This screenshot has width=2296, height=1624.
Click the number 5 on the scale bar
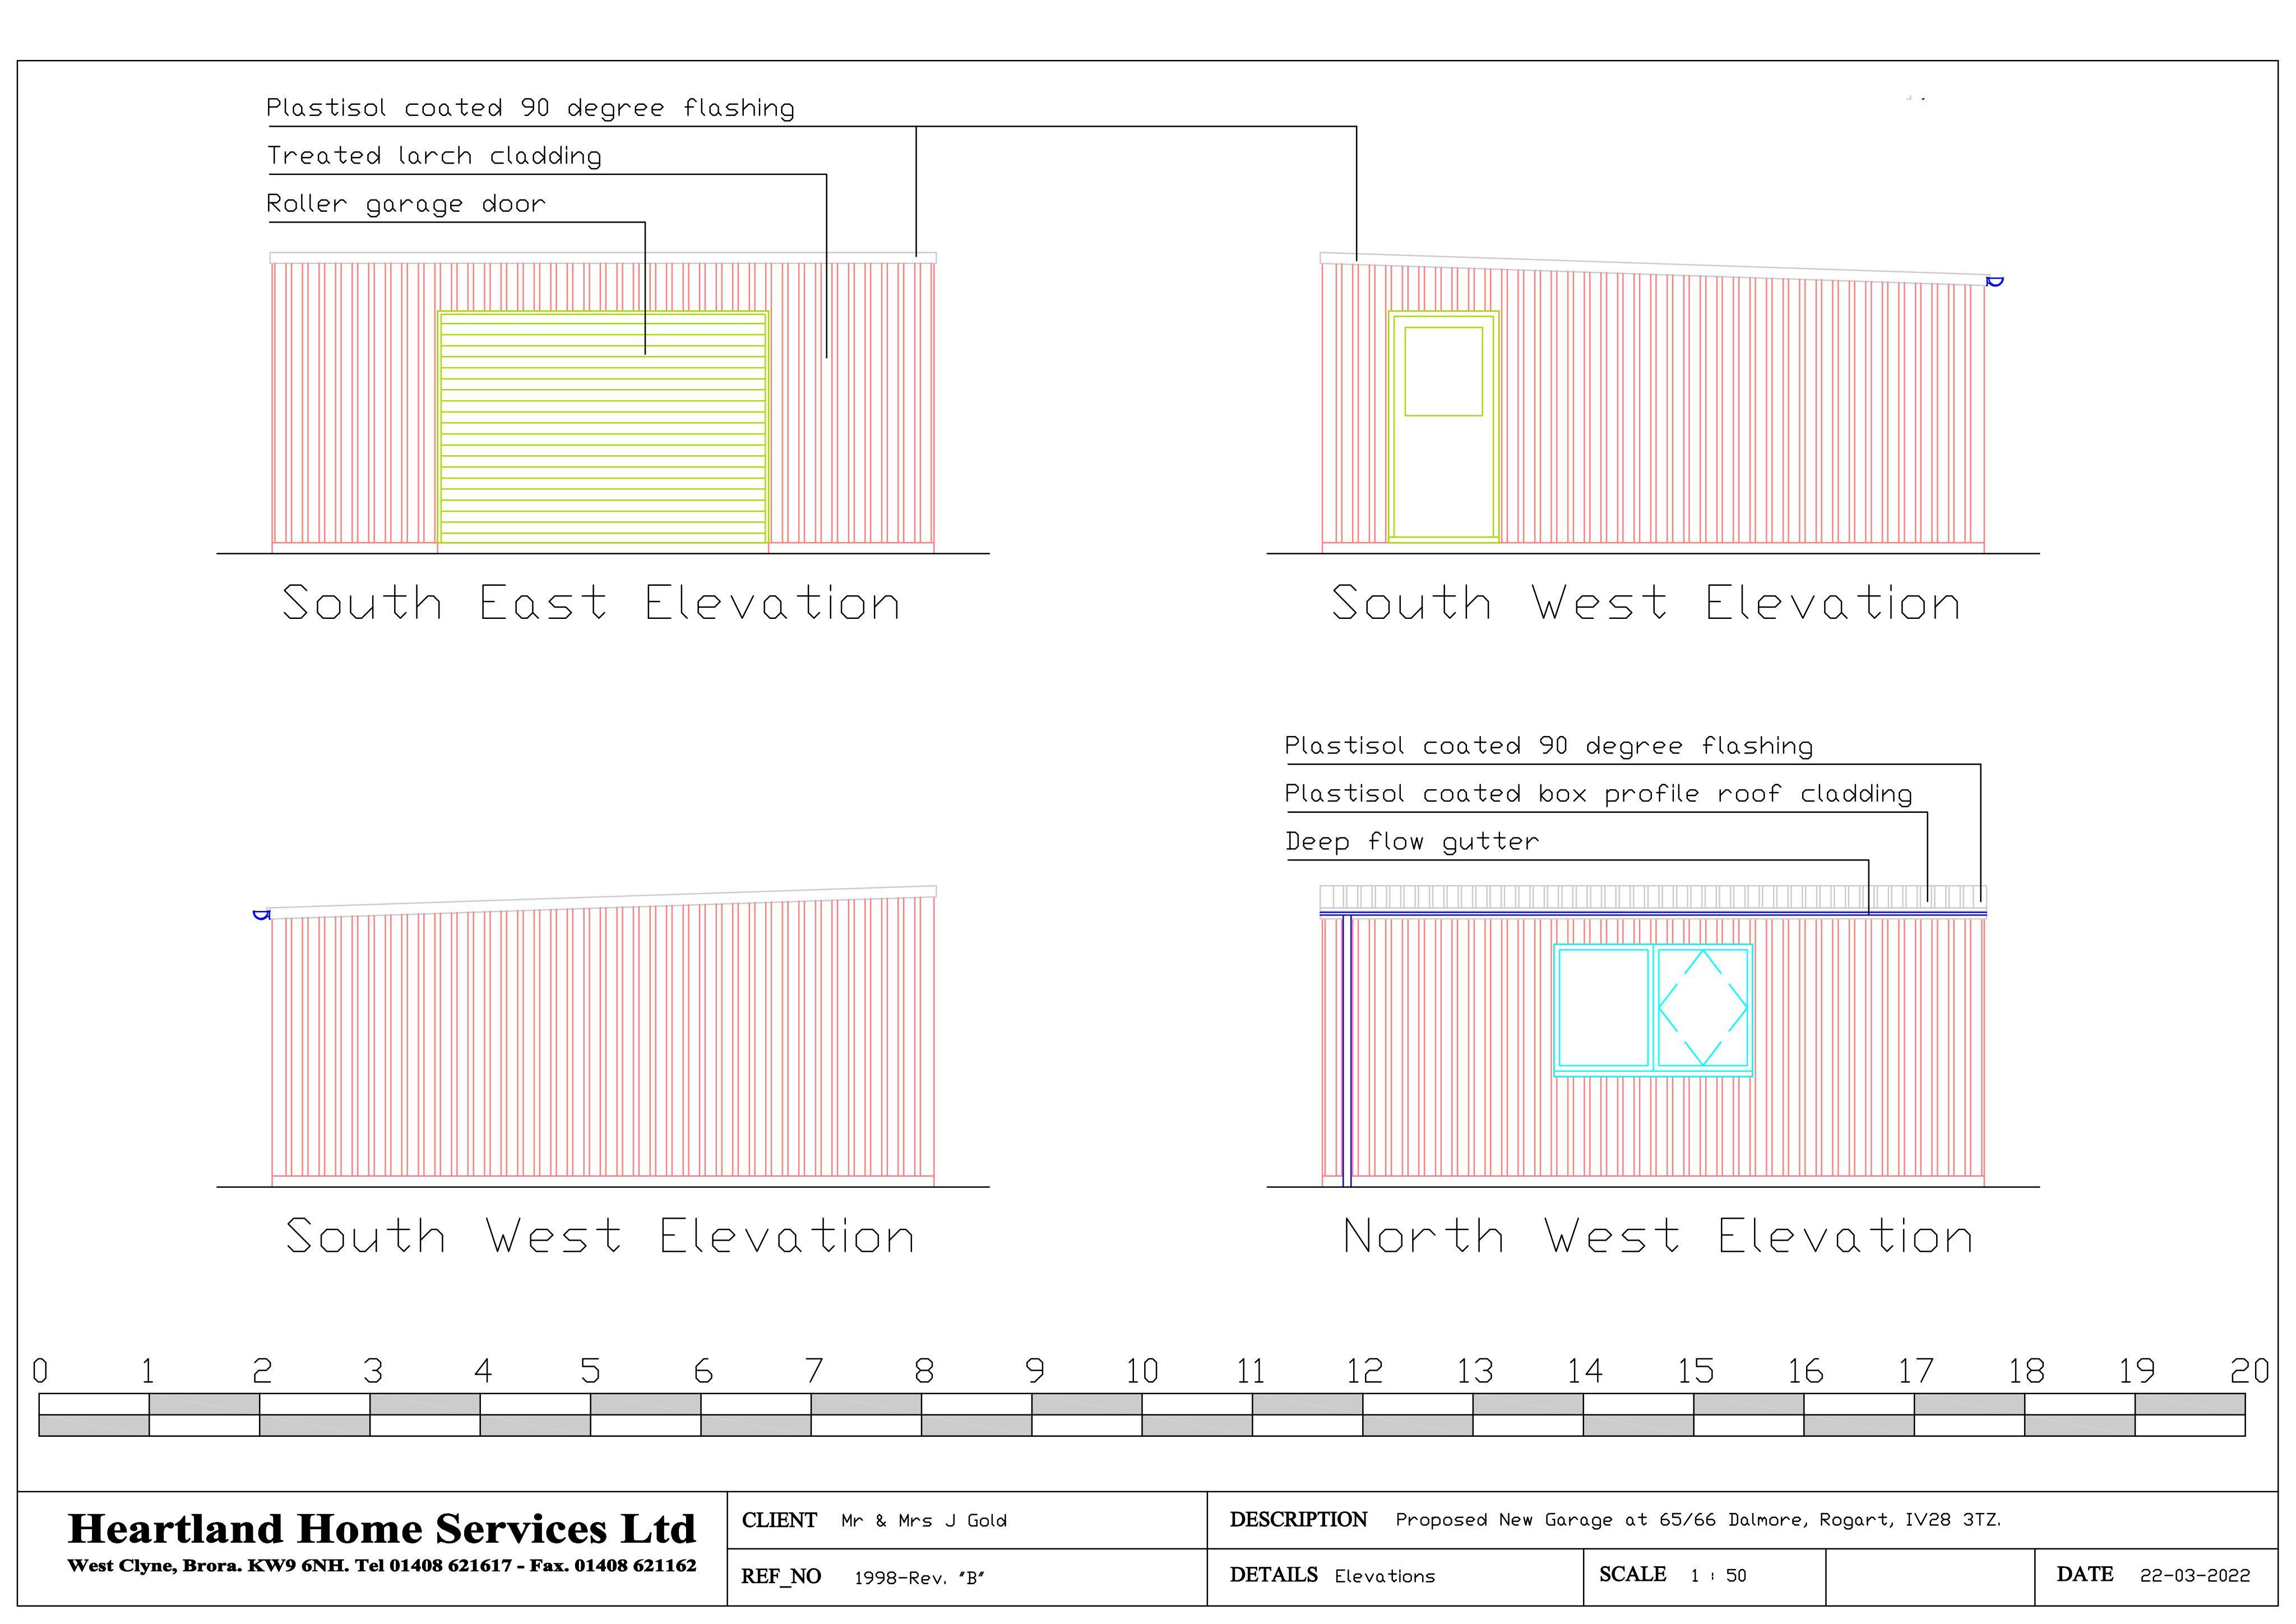[x=591, y=1371]
